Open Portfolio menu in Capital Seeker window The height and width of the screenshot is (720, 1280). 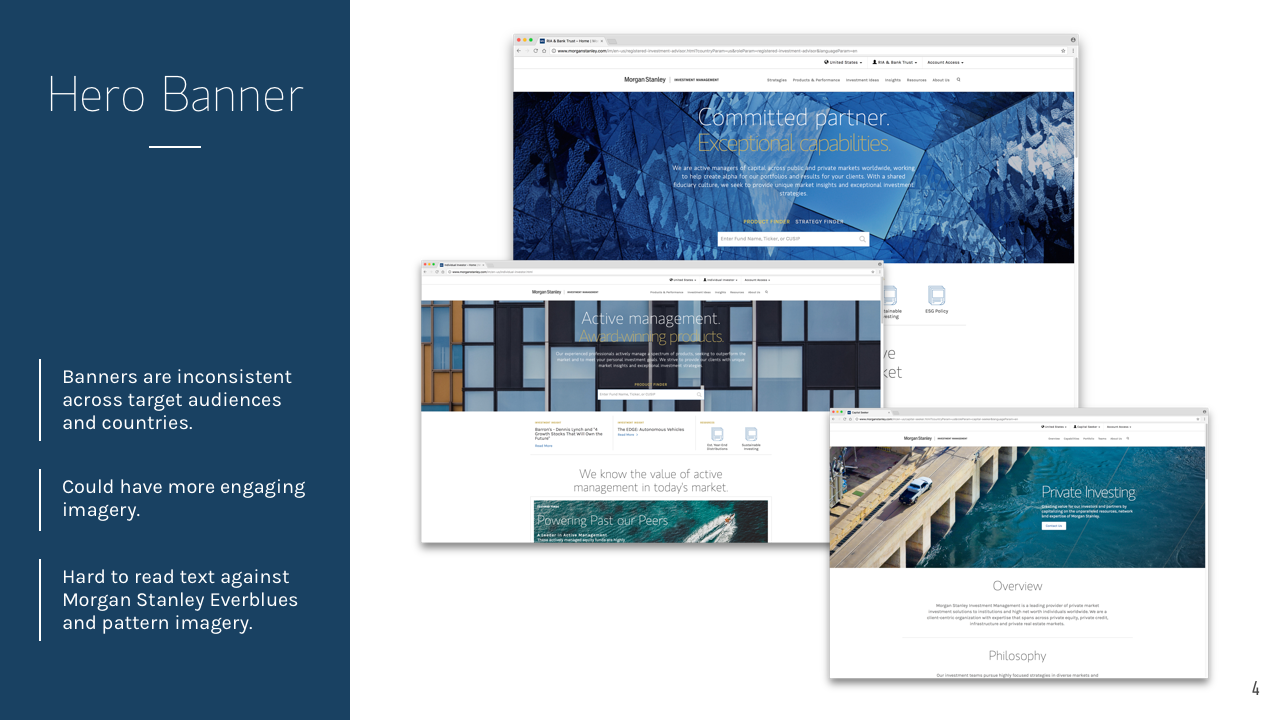tap(1089, 439)
